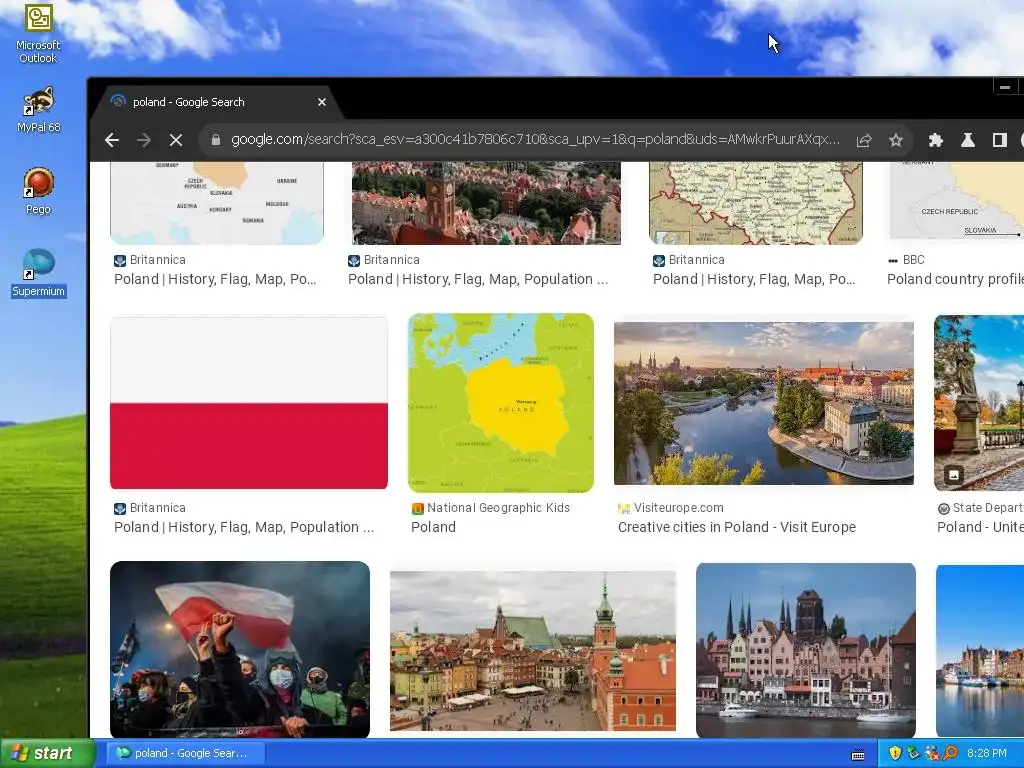Open the Creative cities river photo thumbnail

coord(763,403)
